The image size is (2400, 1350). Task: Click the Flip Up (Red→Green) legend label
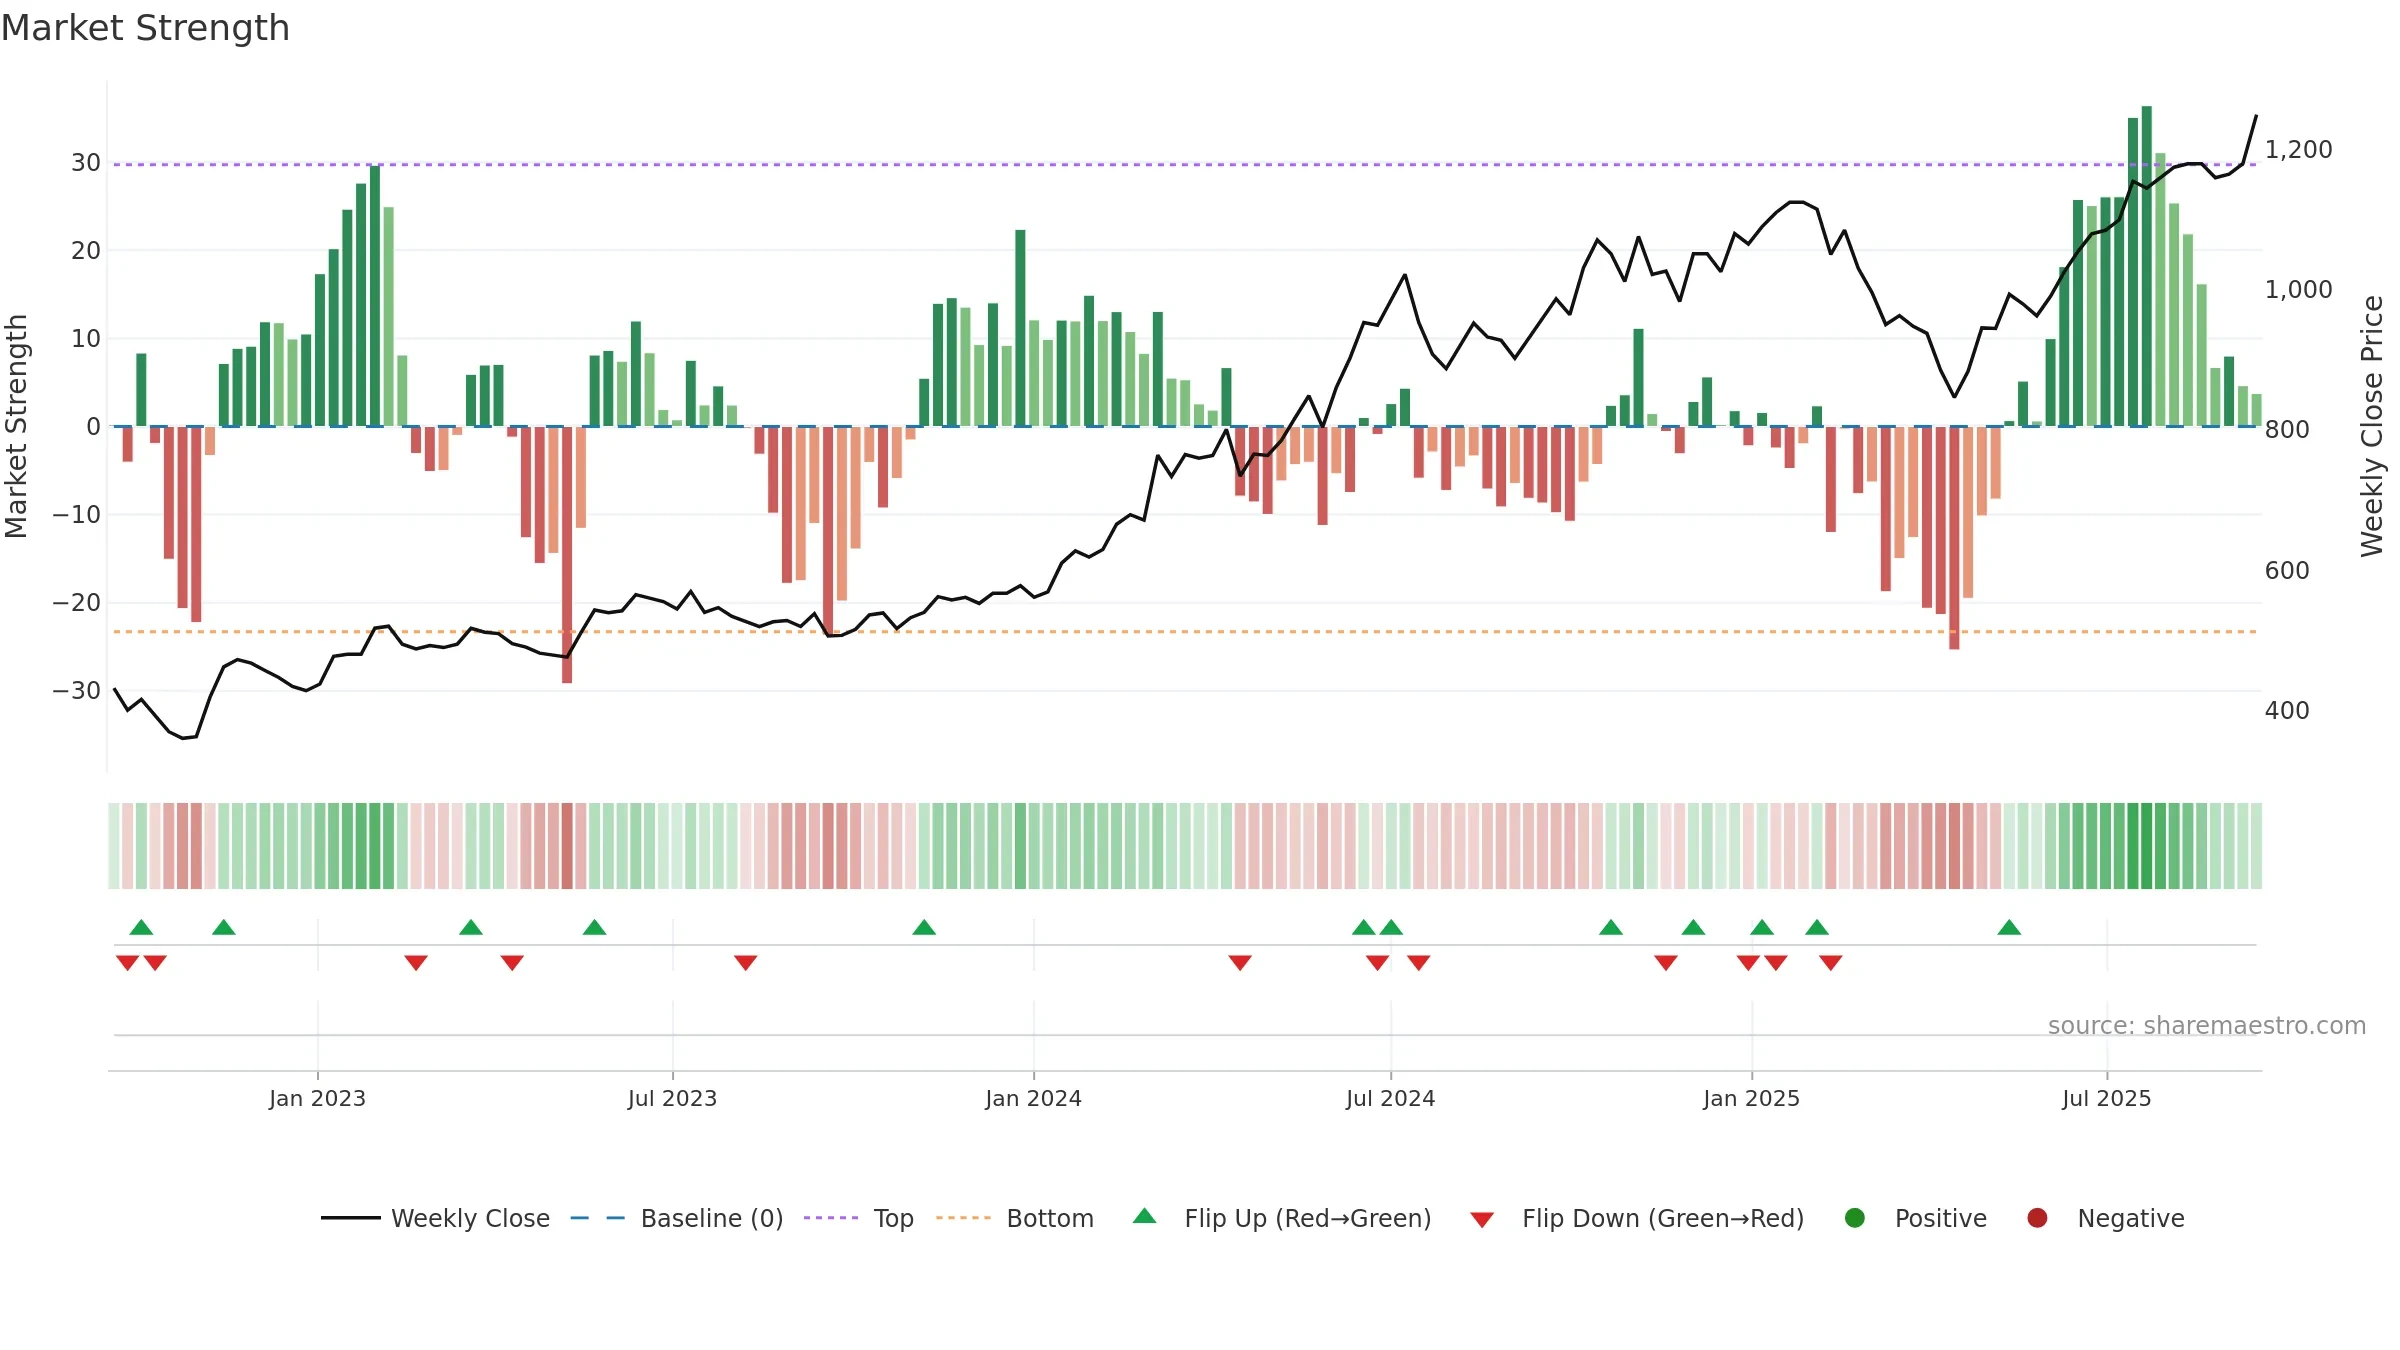[1308, 1218]
